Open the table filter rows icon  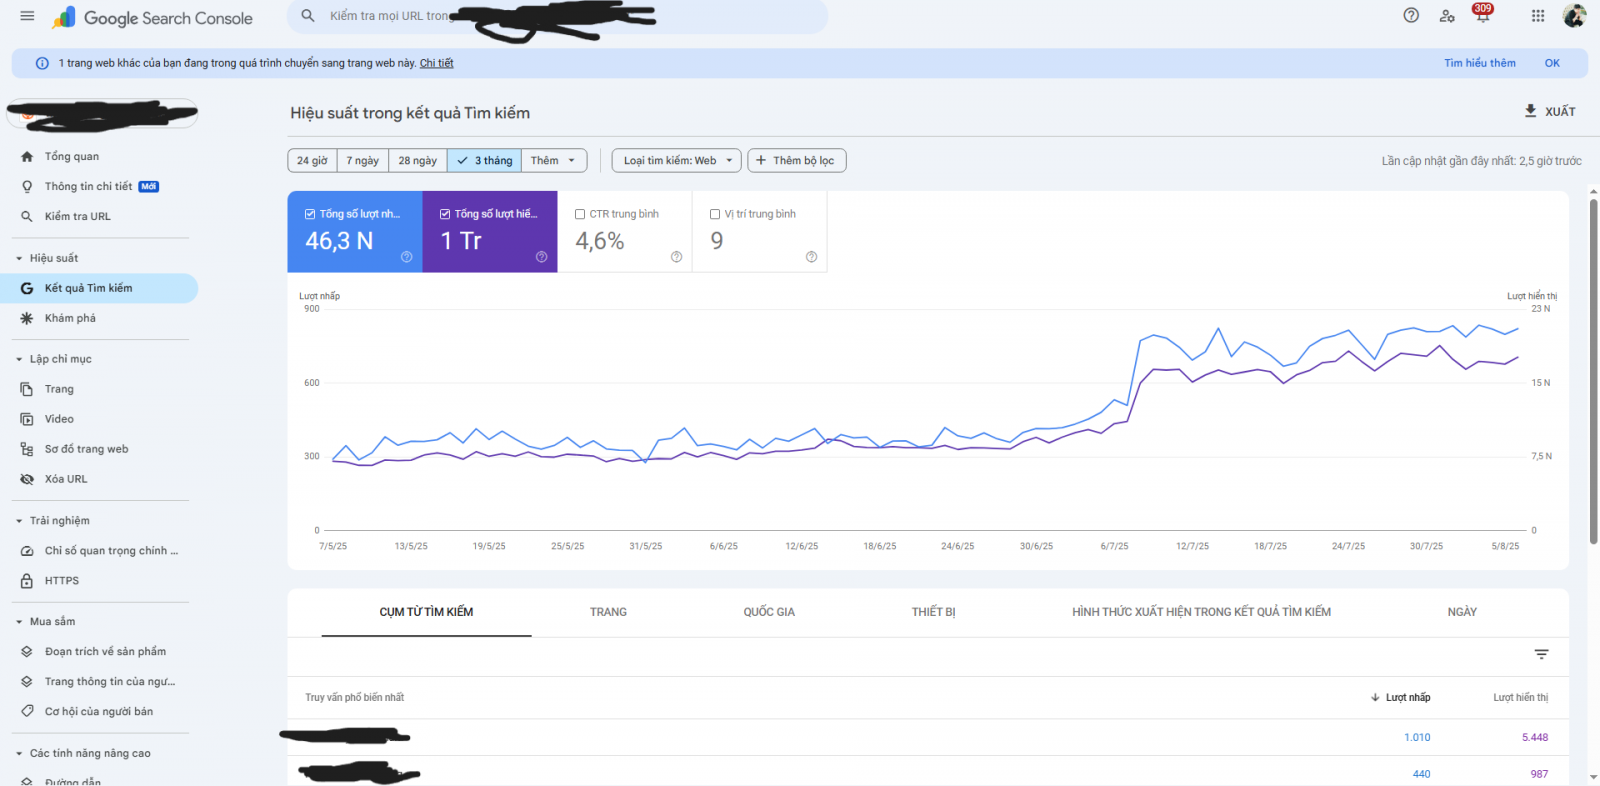coord(1541,654)
